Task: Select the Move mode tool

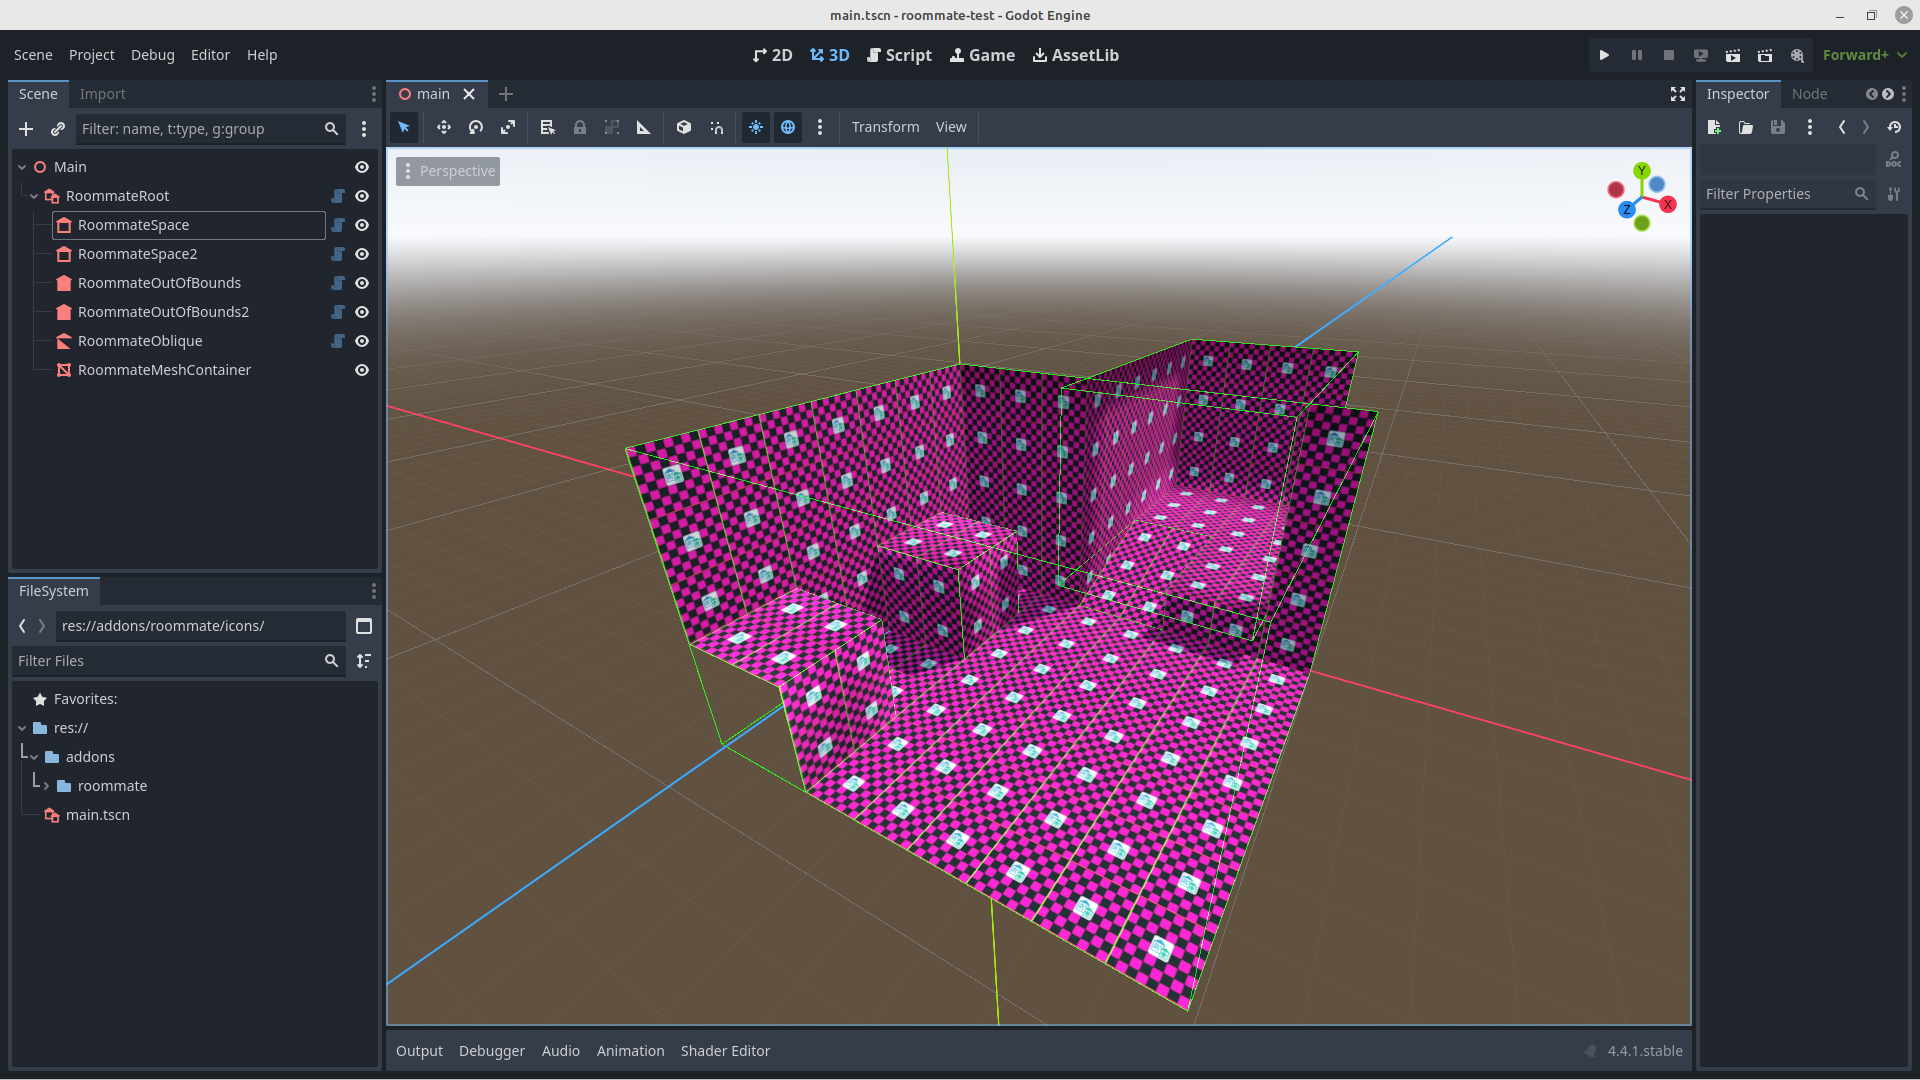Action: [x=444, y=127]
